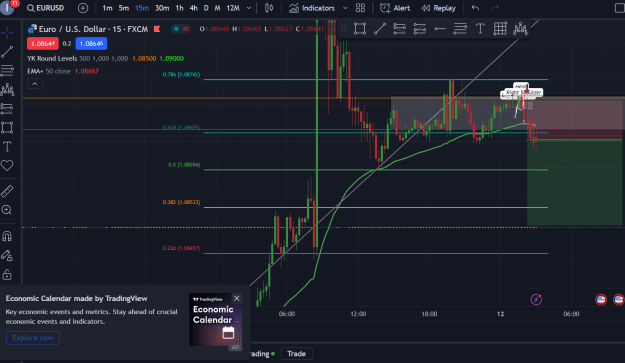Switch to 1m timeframe
This screenshot has height=363, width=625.
(107, 8)
